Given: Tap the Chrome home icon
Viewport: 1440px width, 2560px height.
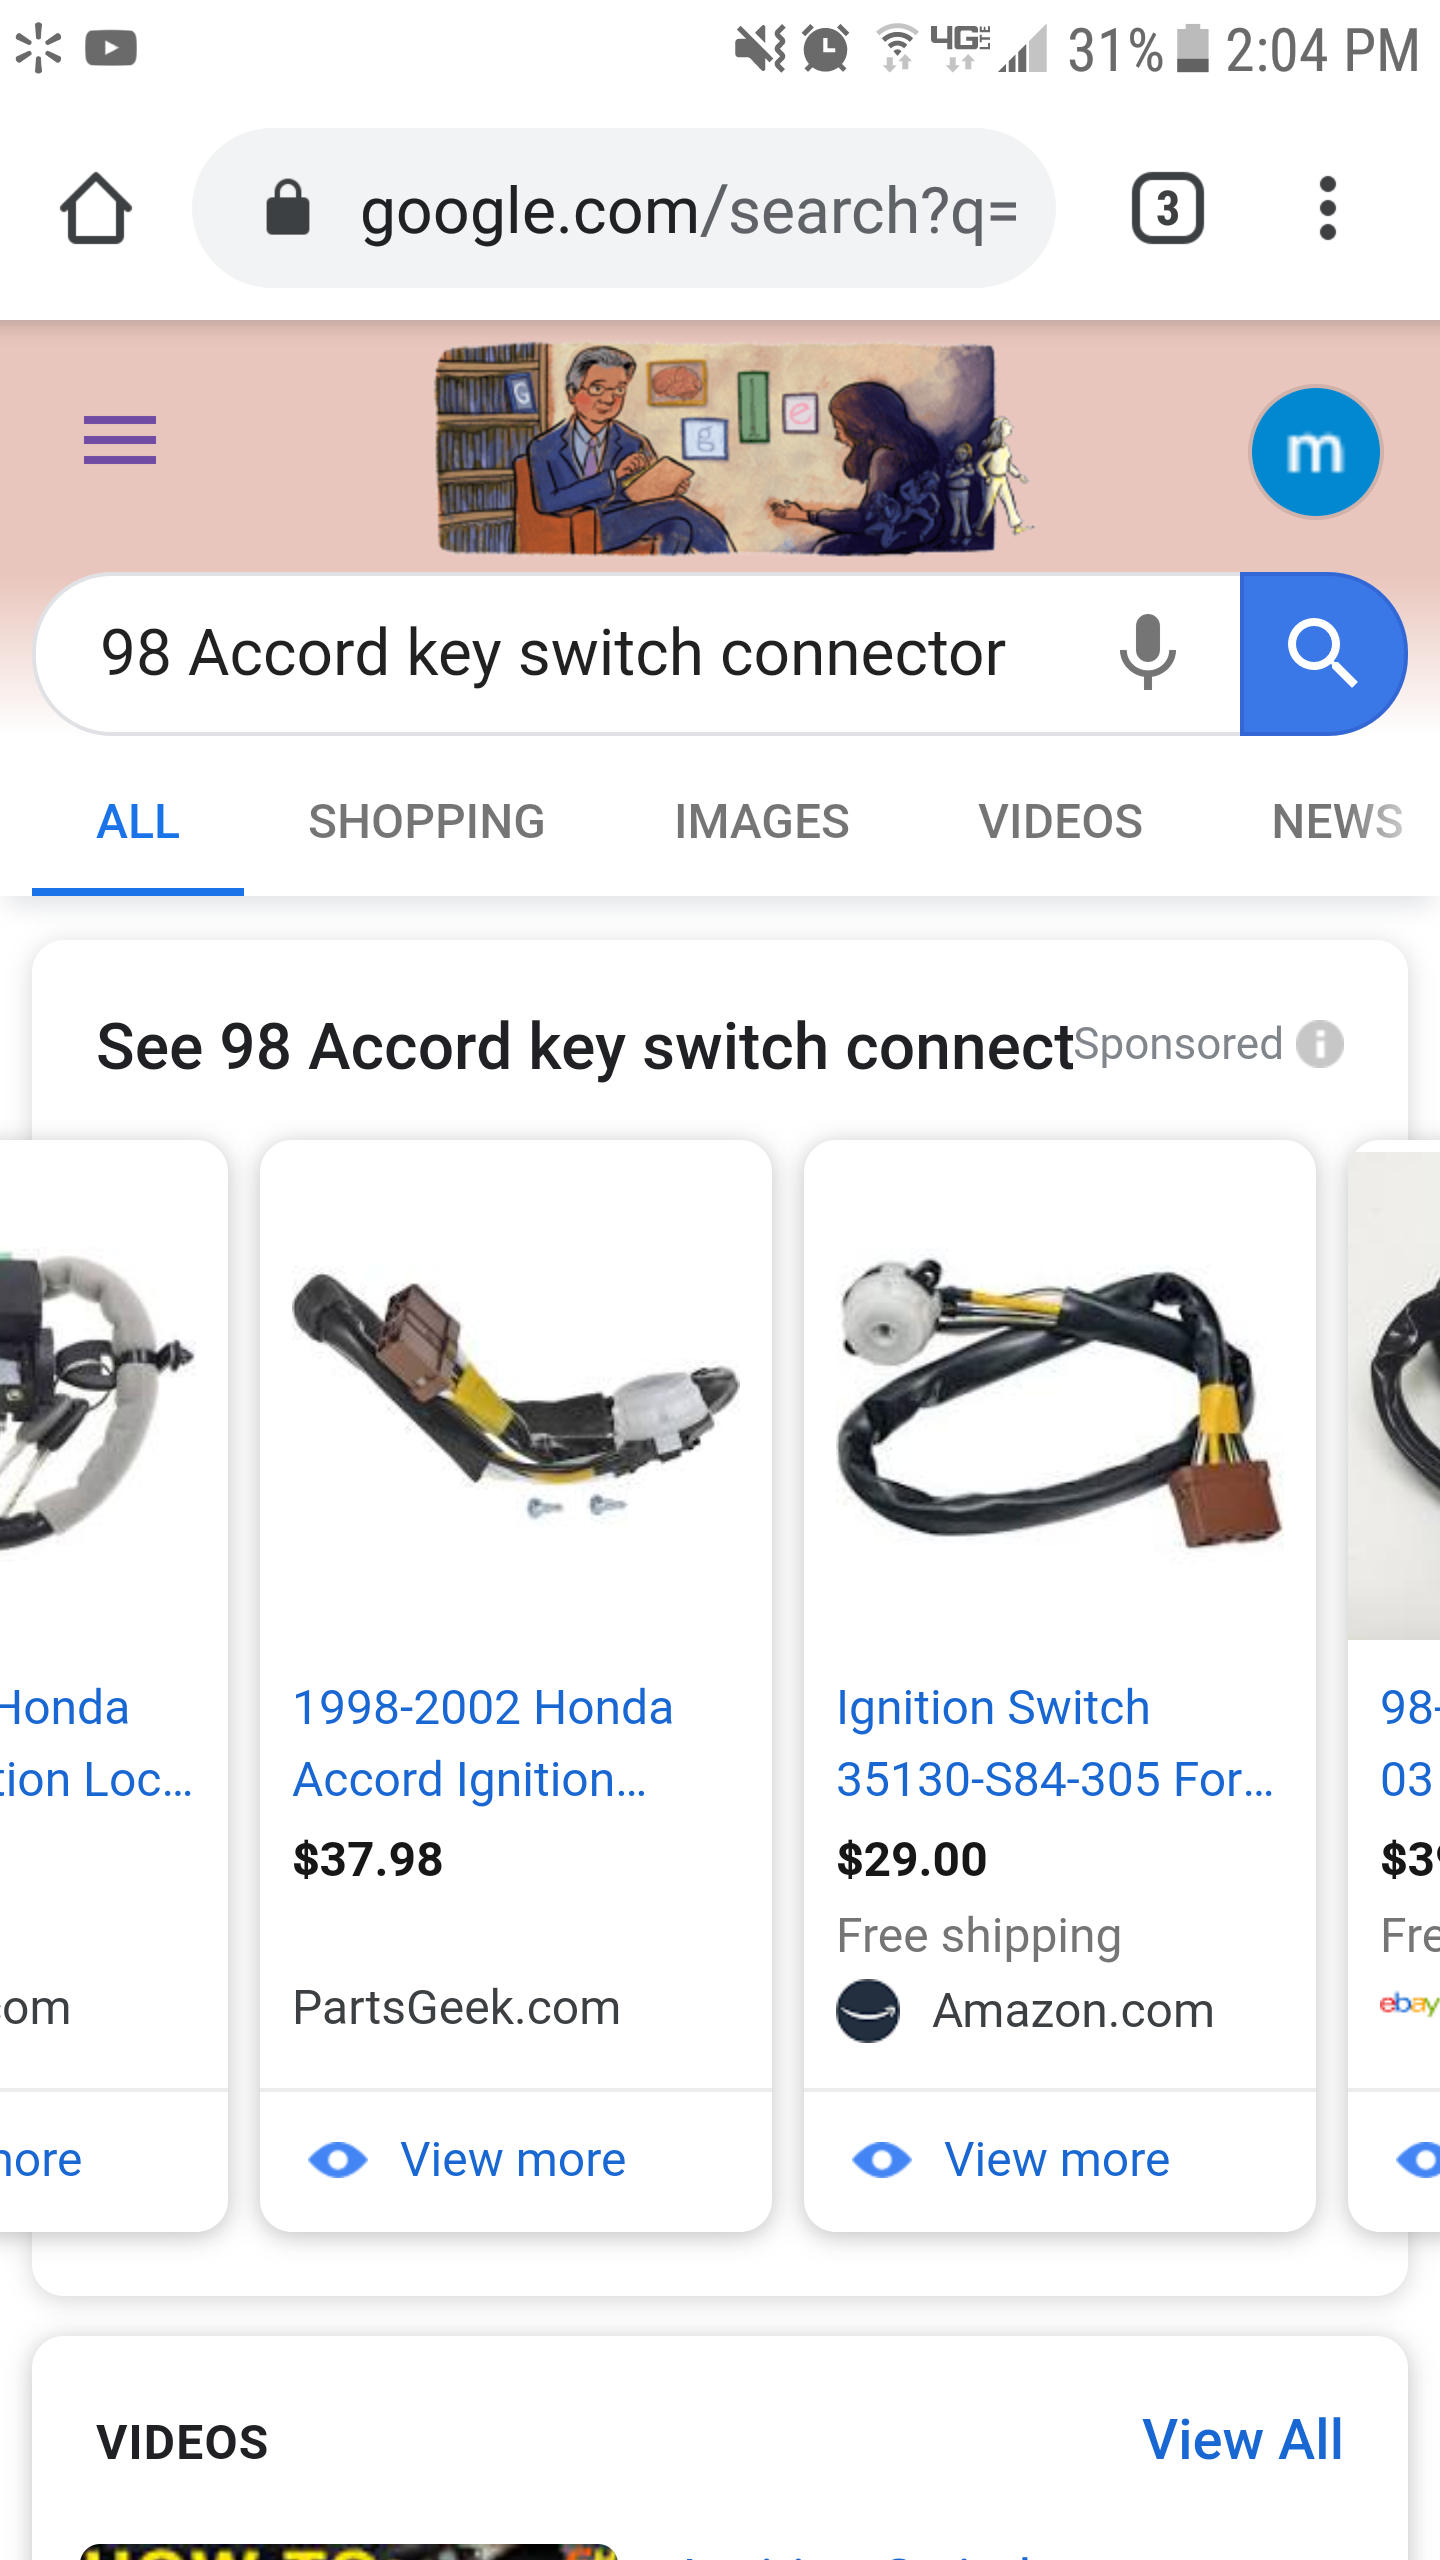Looking at the screenshot, I should pyautogui.click(x=96, y=209).
